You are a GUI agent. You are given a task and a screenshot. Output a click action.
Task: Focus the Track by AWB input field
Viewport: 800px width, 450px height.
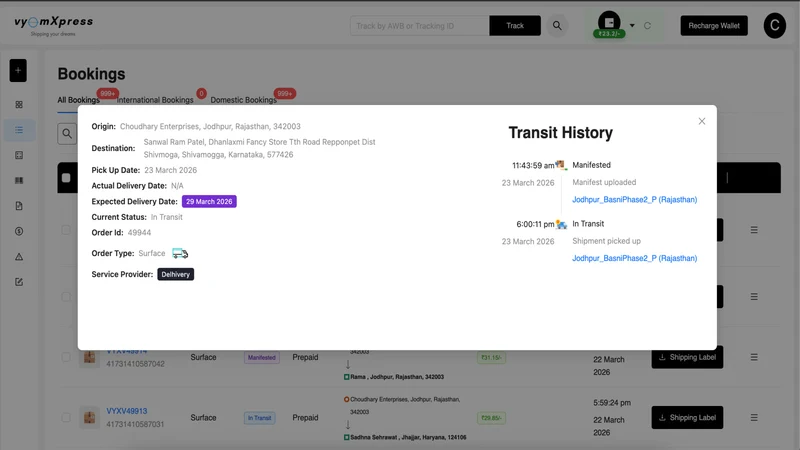point(419,26)
